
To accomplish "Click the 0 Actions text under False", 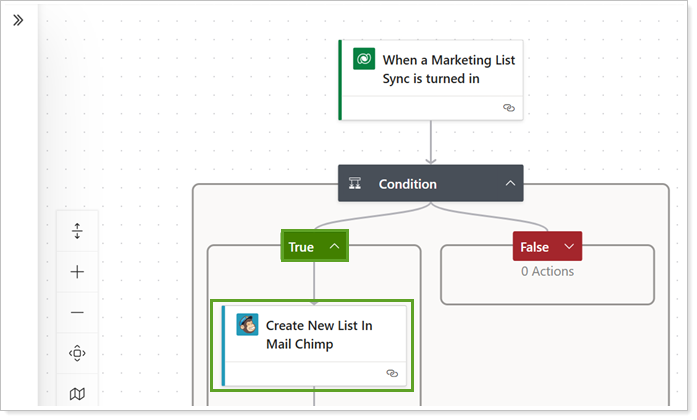I will [x=547, y=271].
